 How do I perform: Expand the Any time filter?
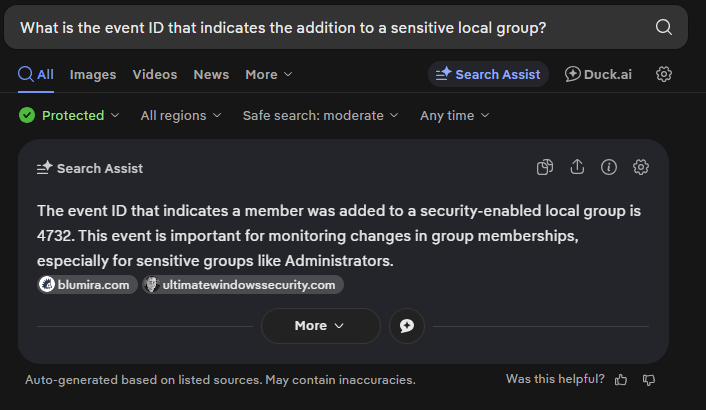(x=454, y=115)
